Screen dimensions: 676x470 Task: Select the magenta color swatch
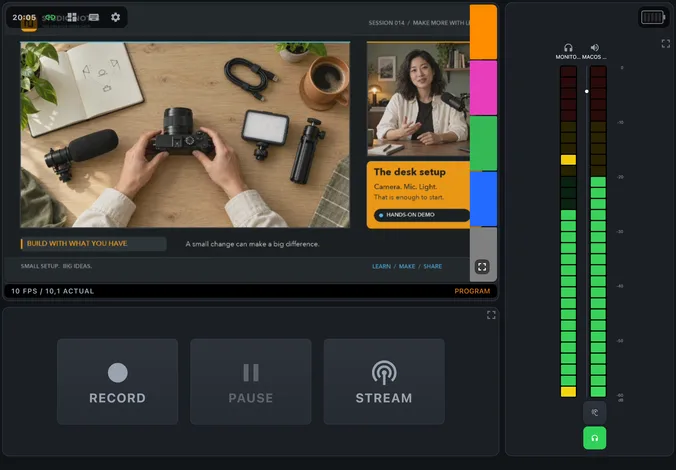click(483, 88)
